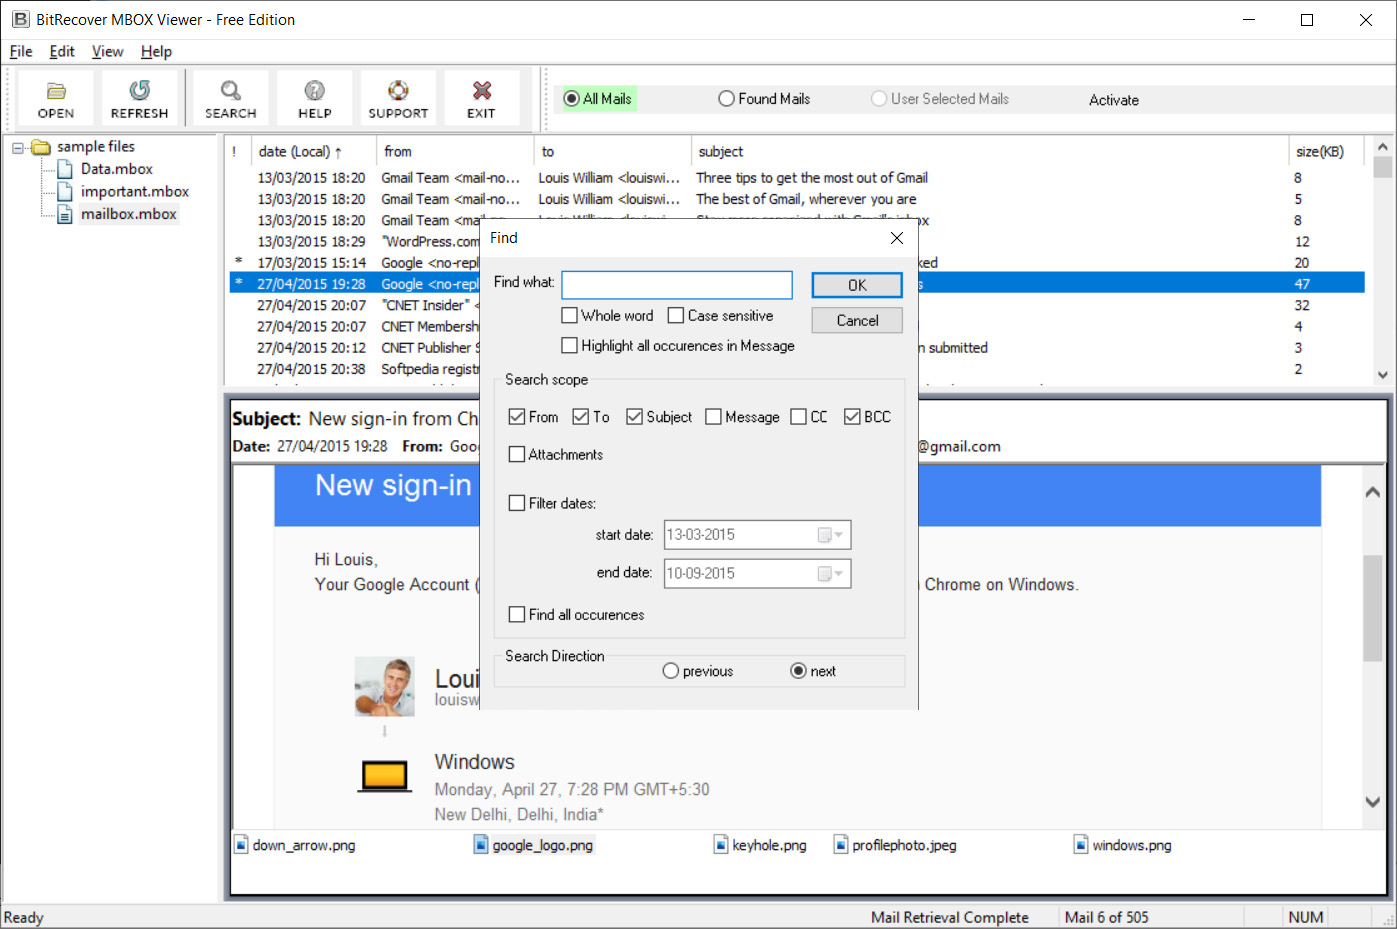Screen dimensions: 1397x929
Task: Select the next search direction
Action: tap(798, 671)
